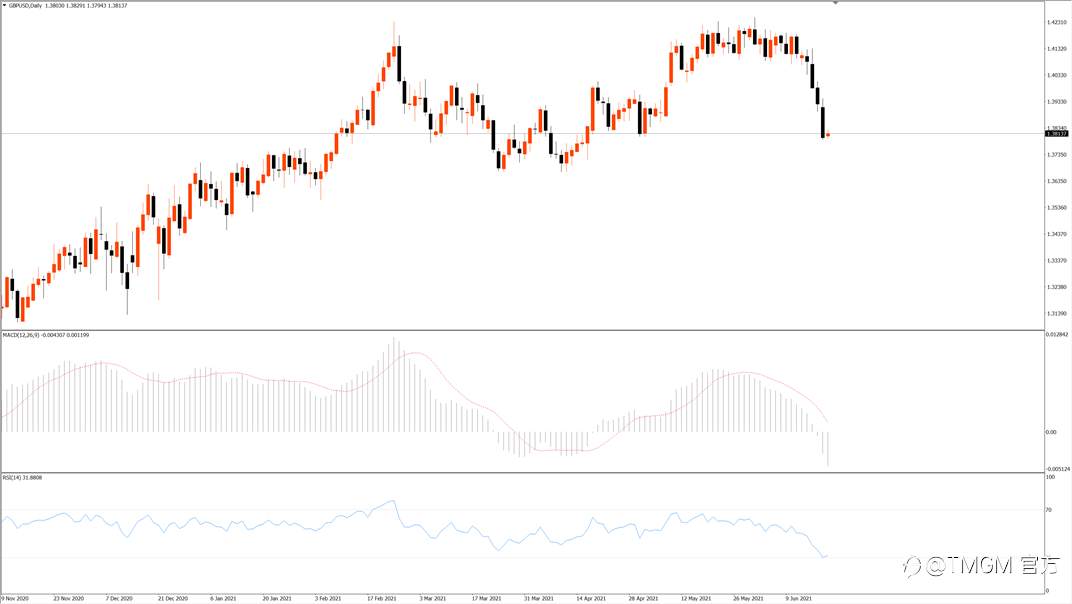1072x604 pixels.
Task: Click the 28 Apr 2021 date label
Action: point(643,599)
